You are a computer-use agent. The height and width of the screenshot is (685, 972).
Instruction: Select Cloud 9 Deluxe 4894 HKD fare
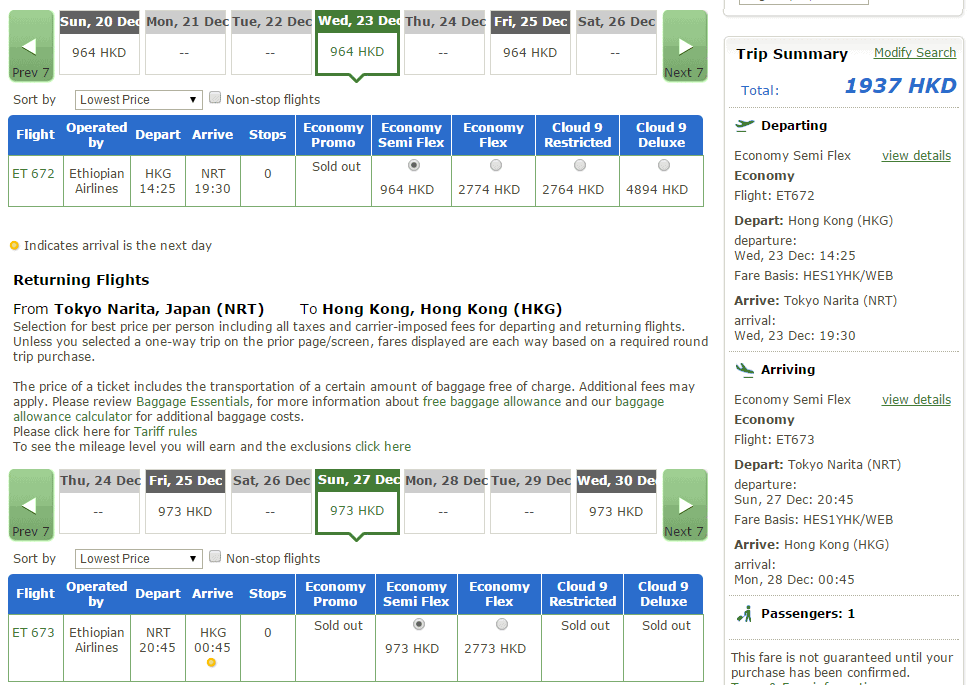click(x=662, y=166)
